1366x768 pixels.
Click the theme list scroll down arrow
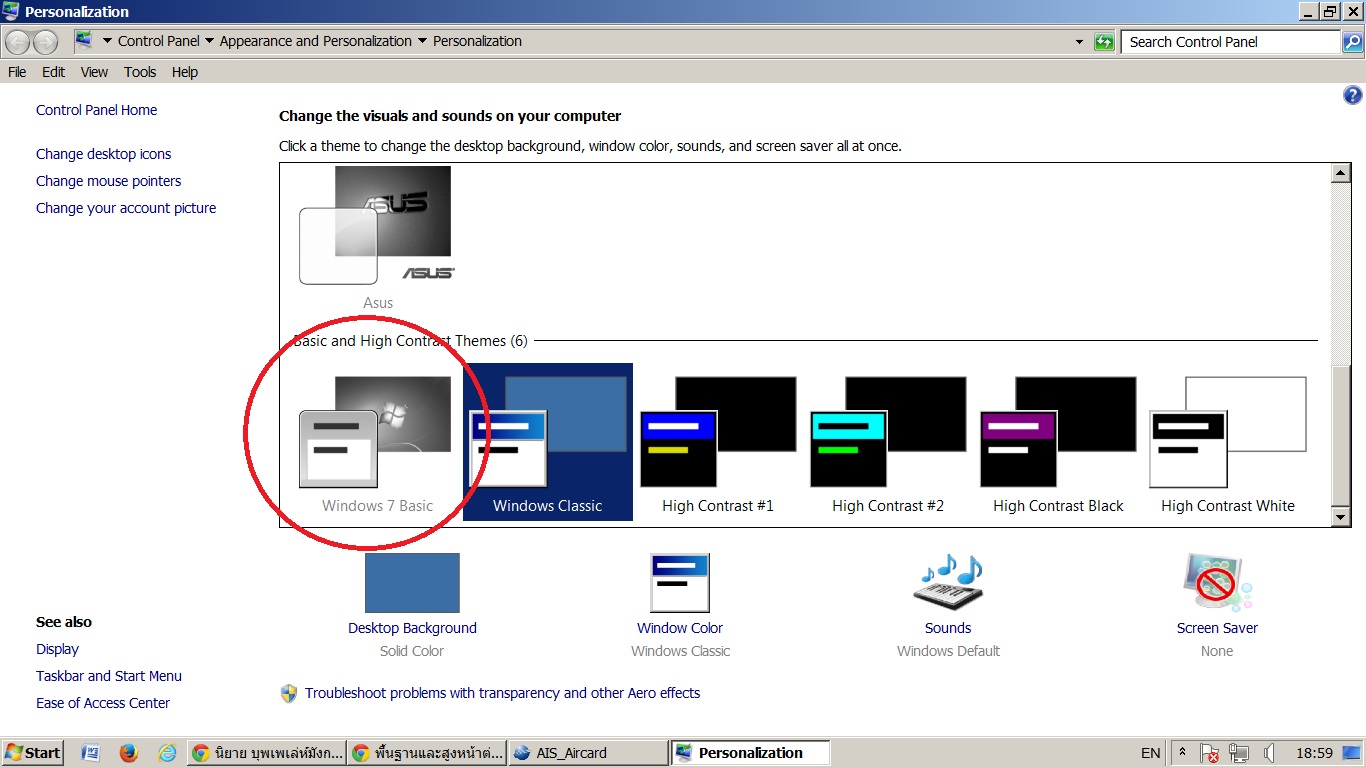(1342, 517)
